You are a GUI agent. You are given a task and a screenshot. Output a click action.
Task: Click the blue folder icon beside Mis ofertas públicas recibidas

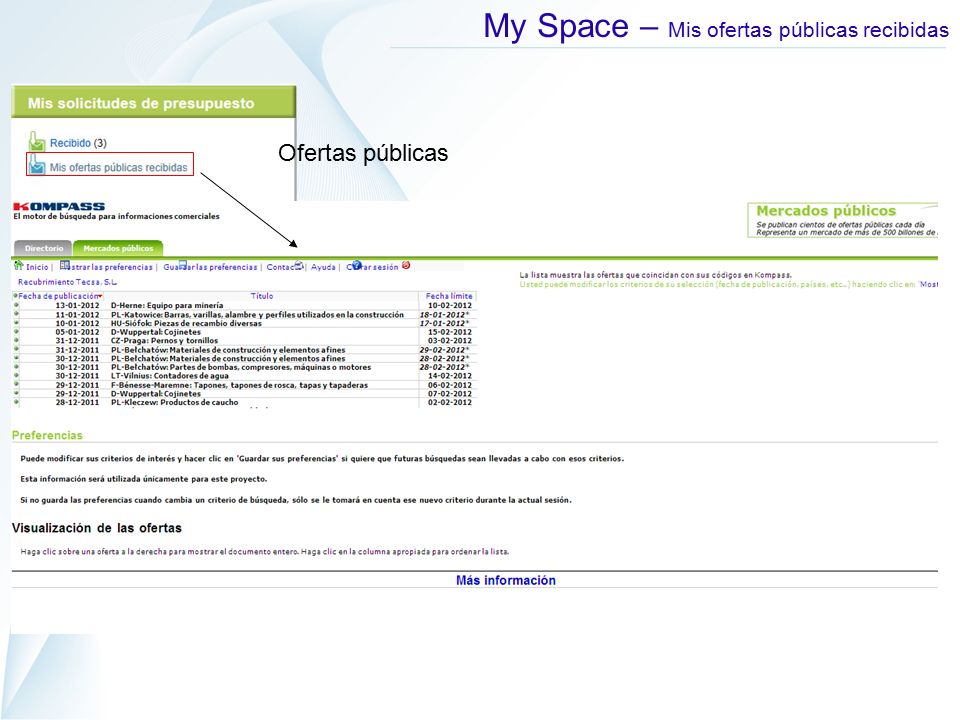pyautogui.click(x=37, y=165)
